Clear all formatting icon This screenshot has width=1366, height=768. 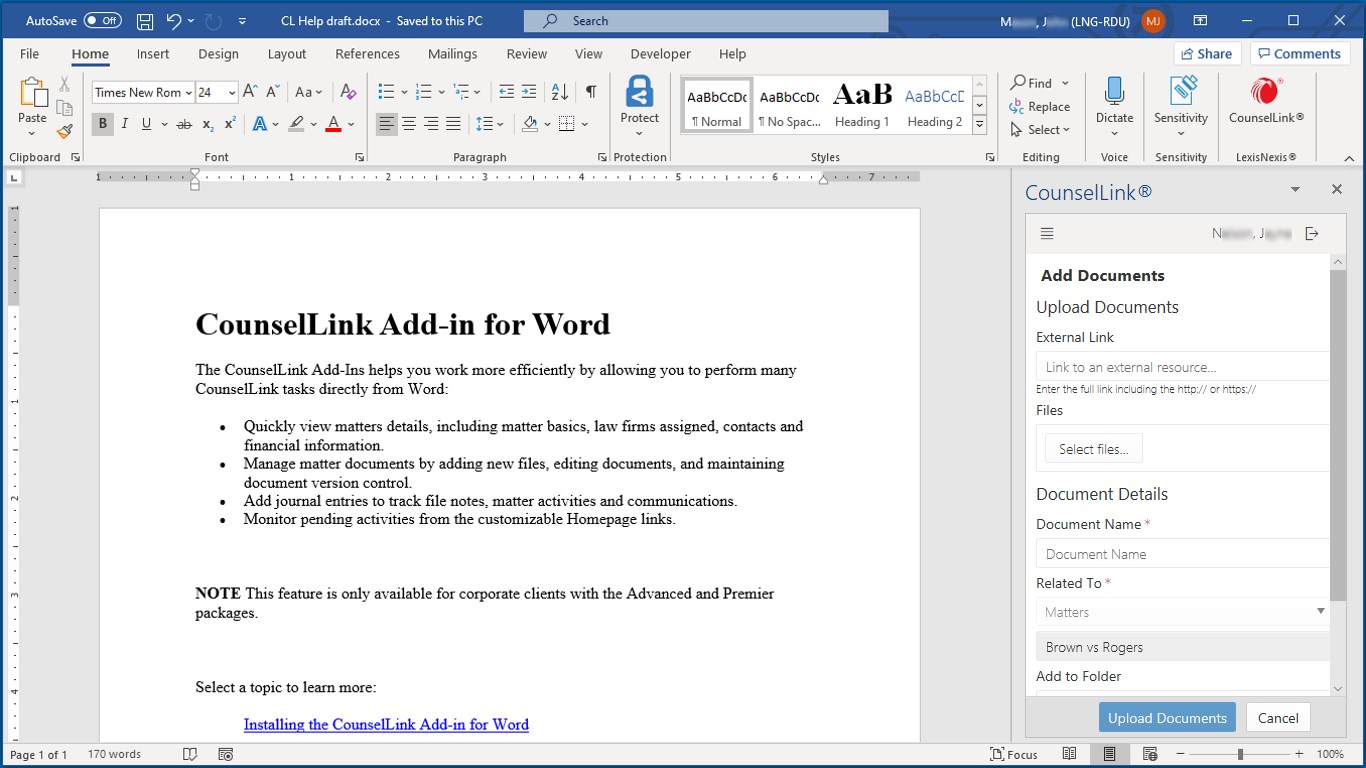348,92
